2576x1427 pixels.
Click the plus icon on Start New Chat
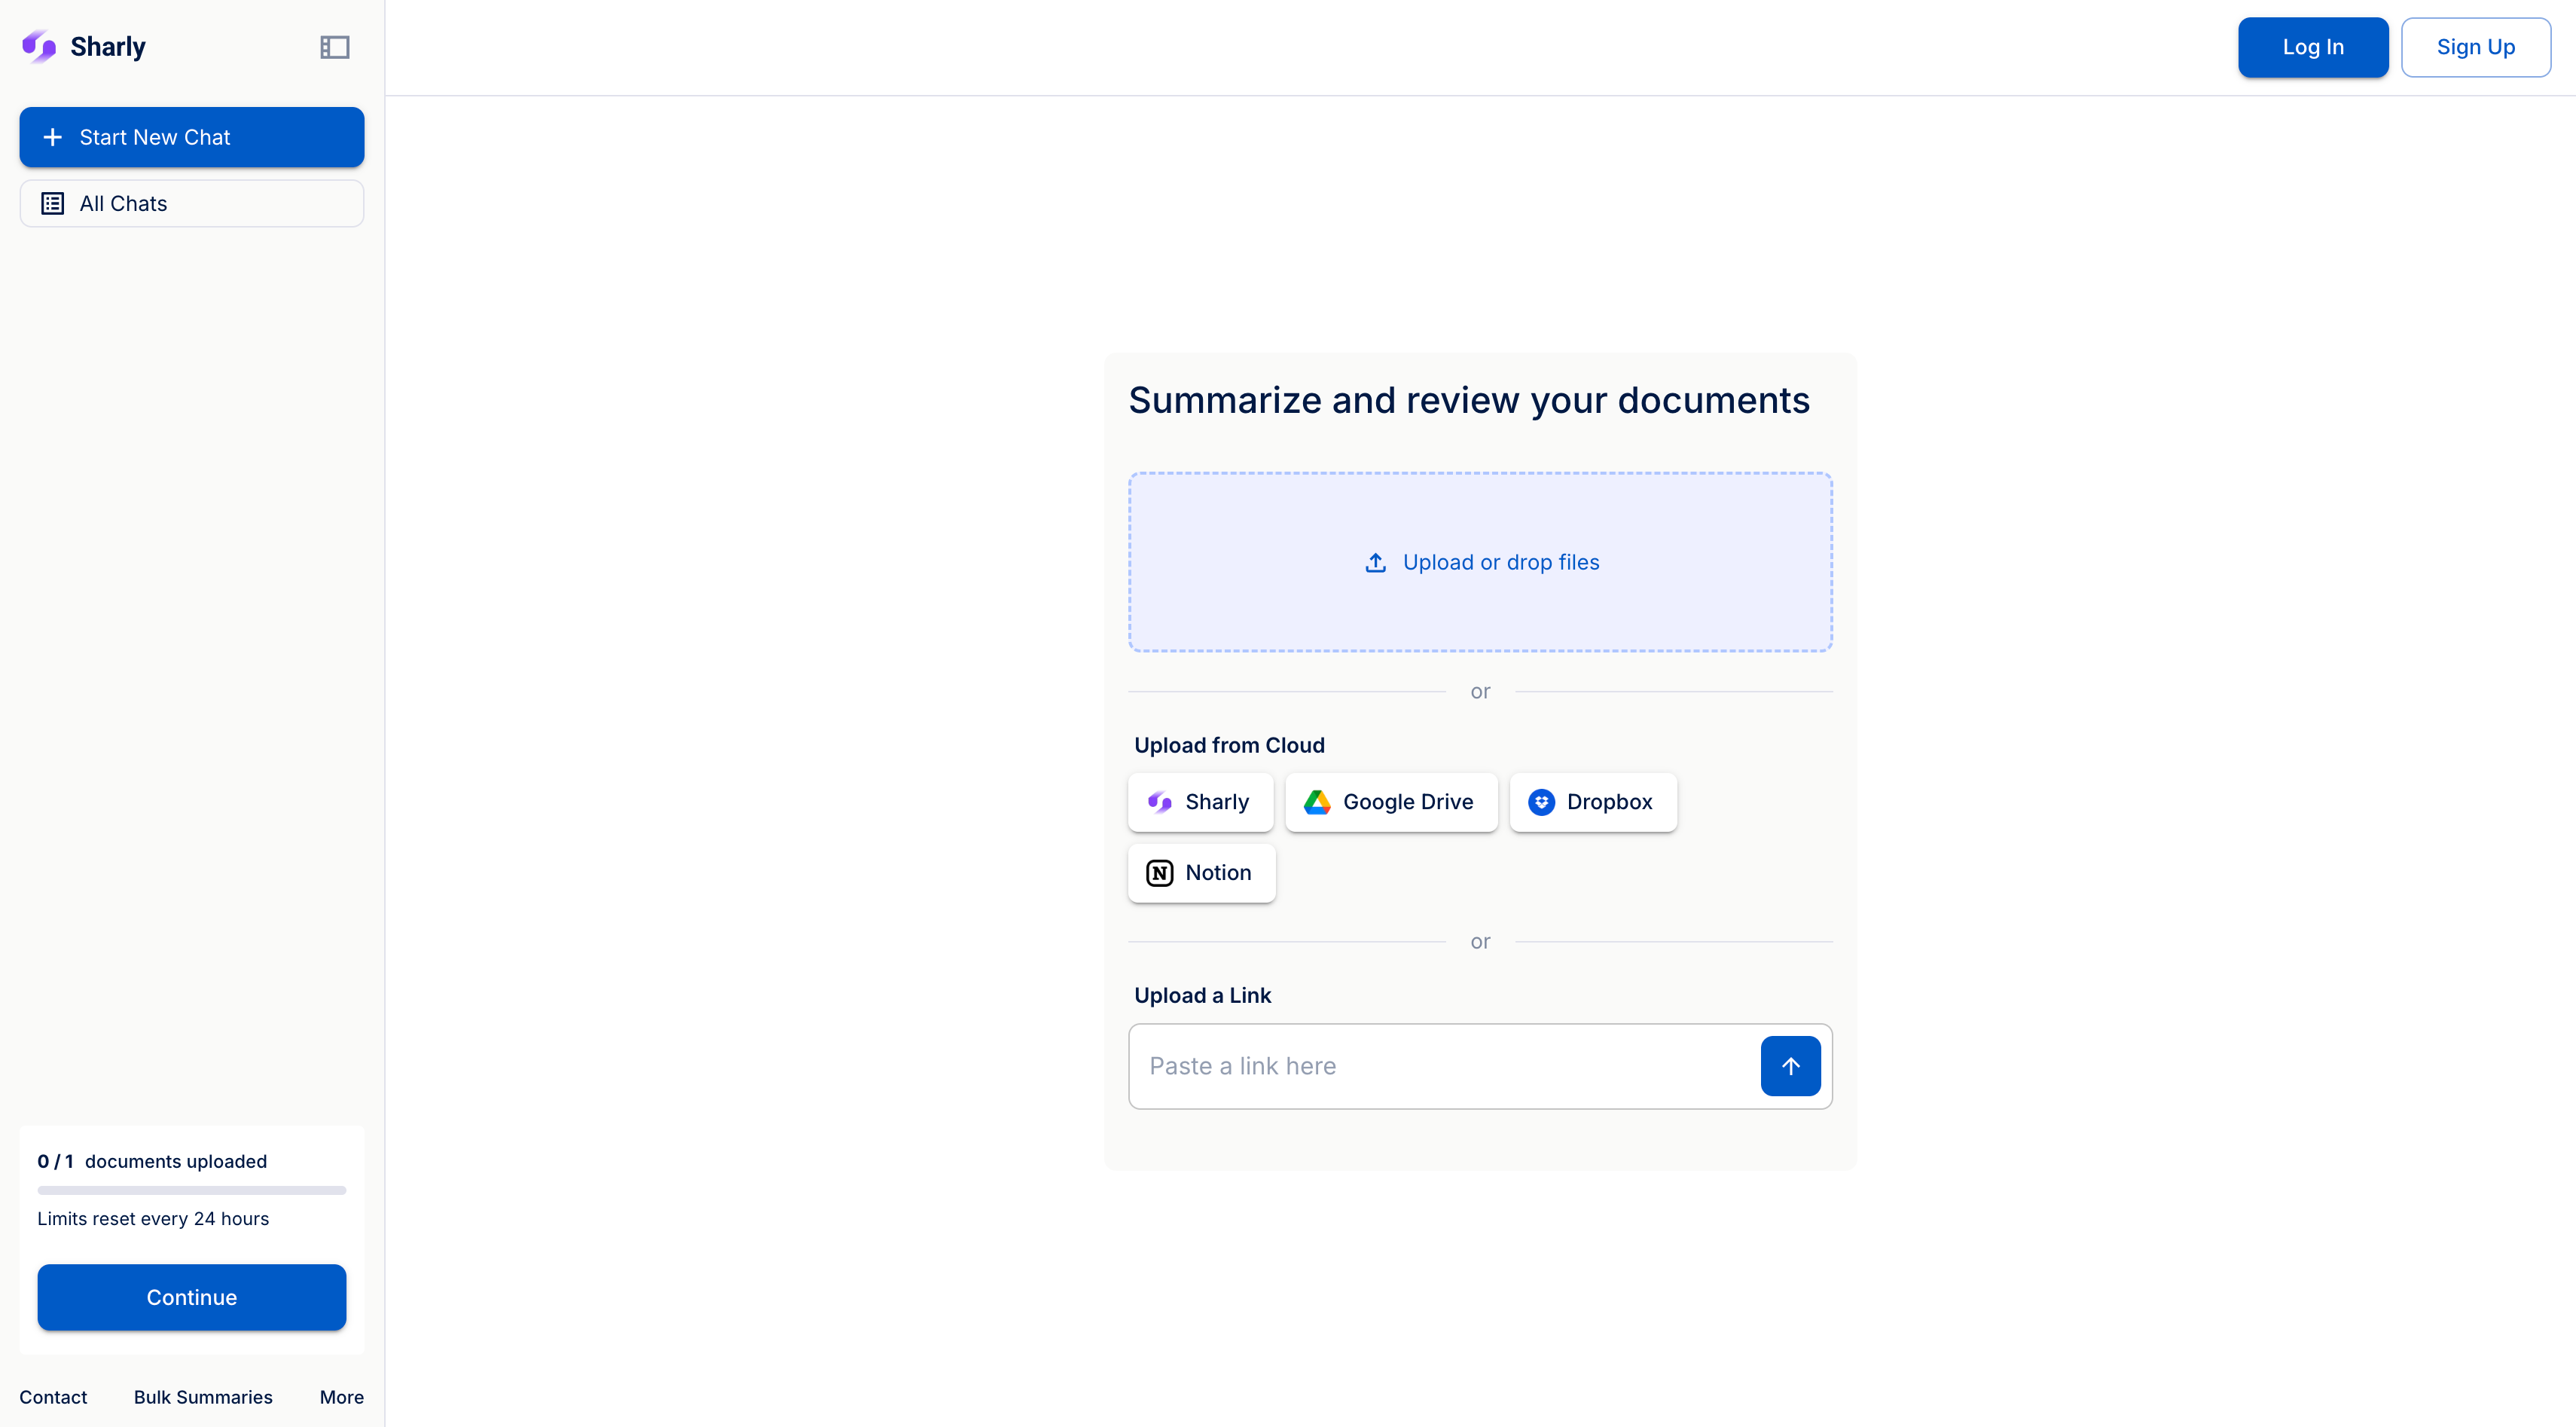[53, 137]
